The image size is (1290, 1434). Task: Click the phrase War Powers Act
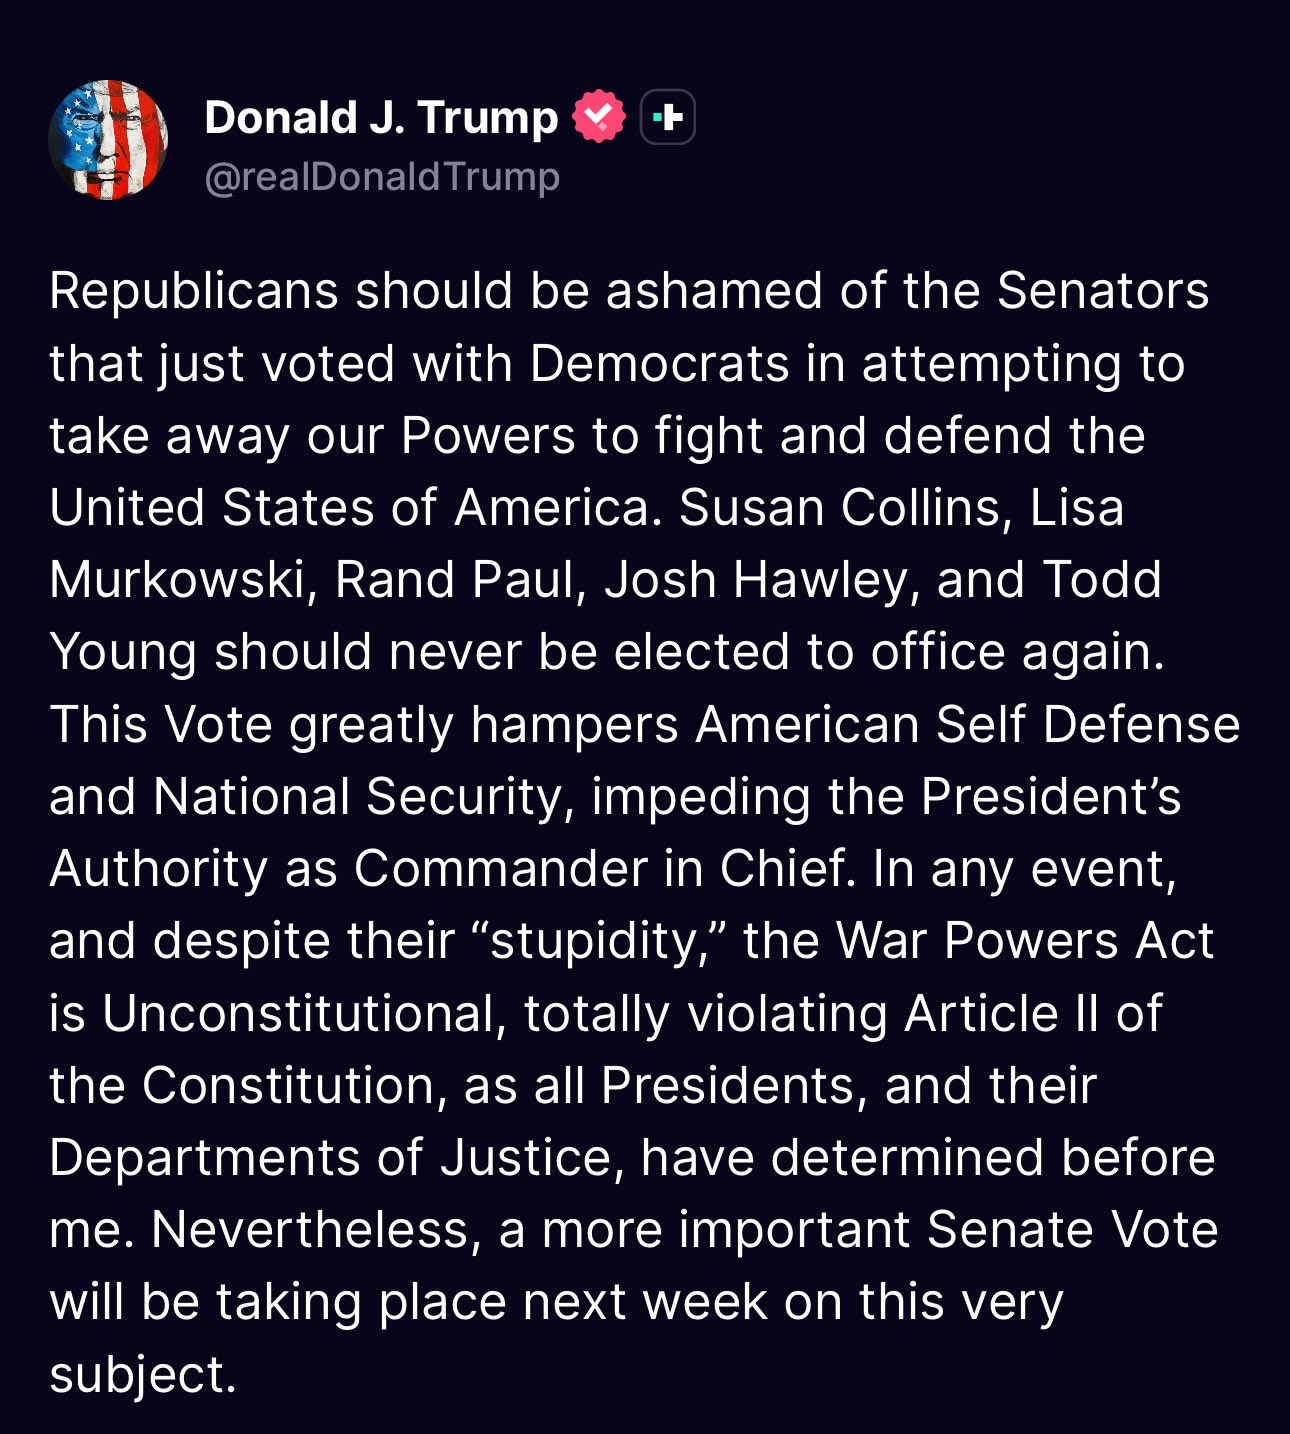1024,941
